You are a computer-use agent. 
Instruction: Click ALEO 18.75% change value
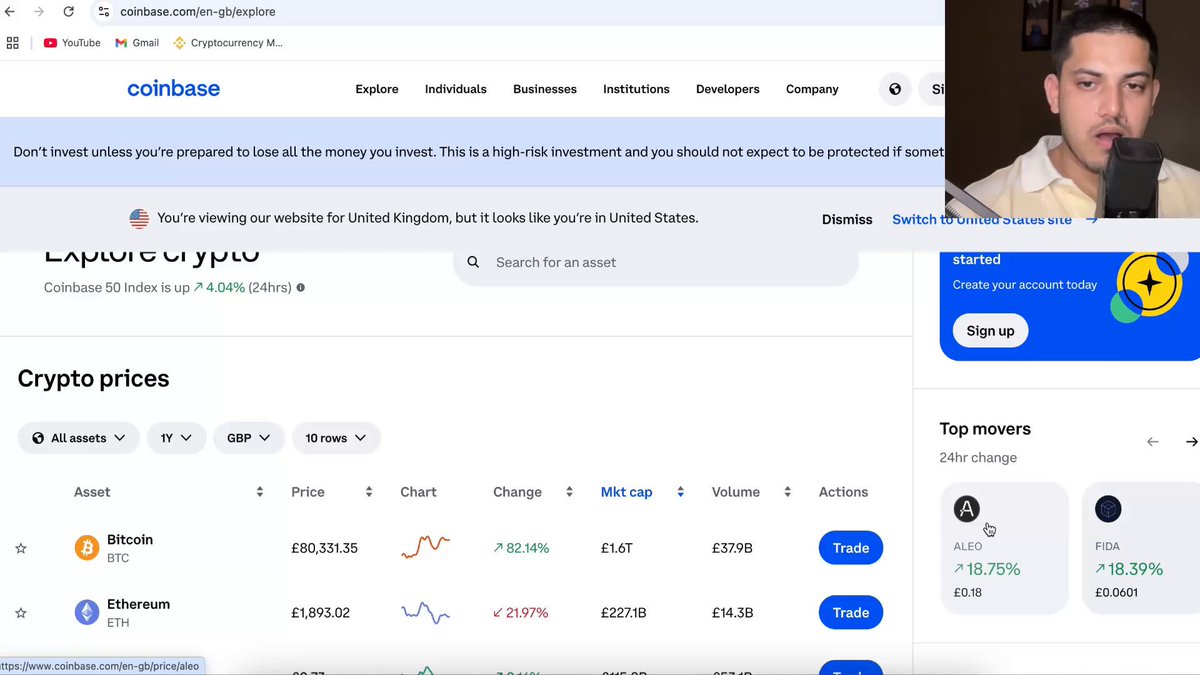tap(987, 569)
